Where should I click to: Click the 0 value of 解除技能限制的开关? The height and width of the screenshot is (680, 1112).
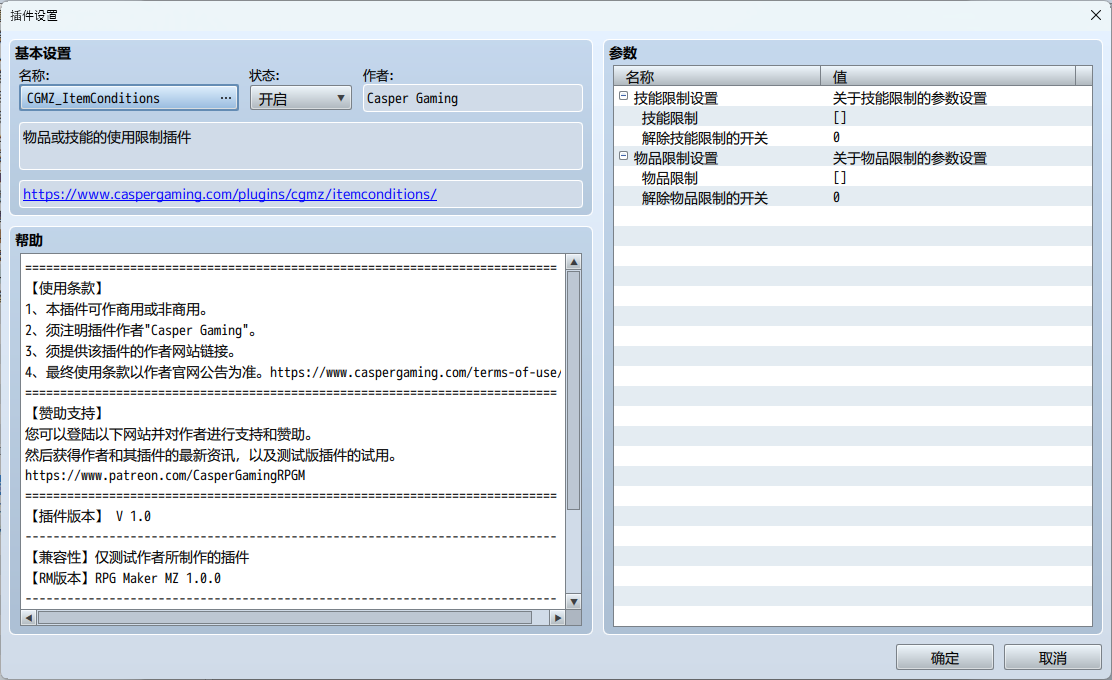[836, 138]
